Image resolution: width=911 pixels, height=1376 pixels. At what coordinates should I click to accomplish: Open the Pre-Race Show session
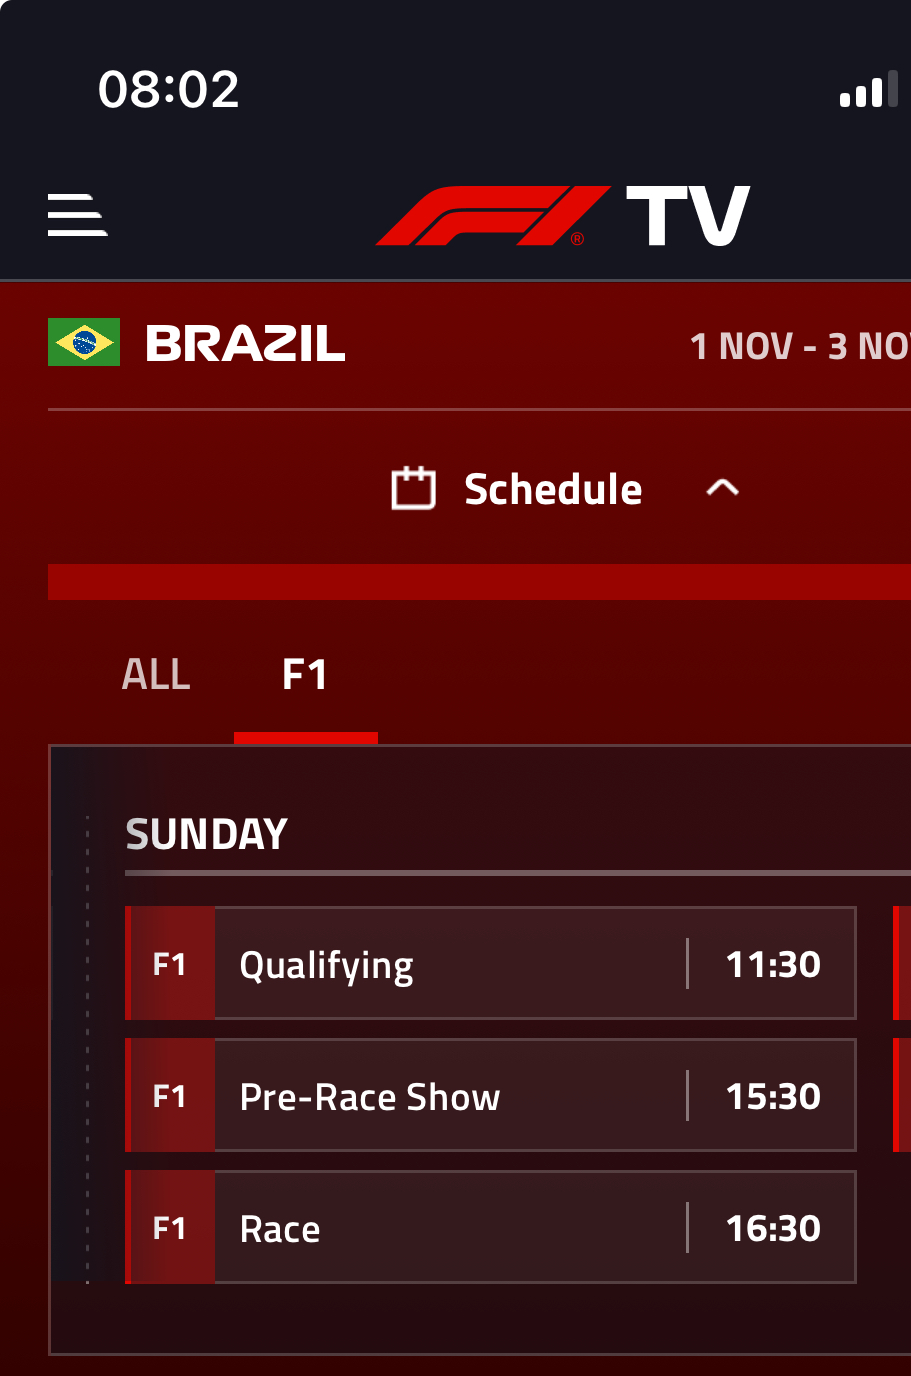tap(491, 1095)
